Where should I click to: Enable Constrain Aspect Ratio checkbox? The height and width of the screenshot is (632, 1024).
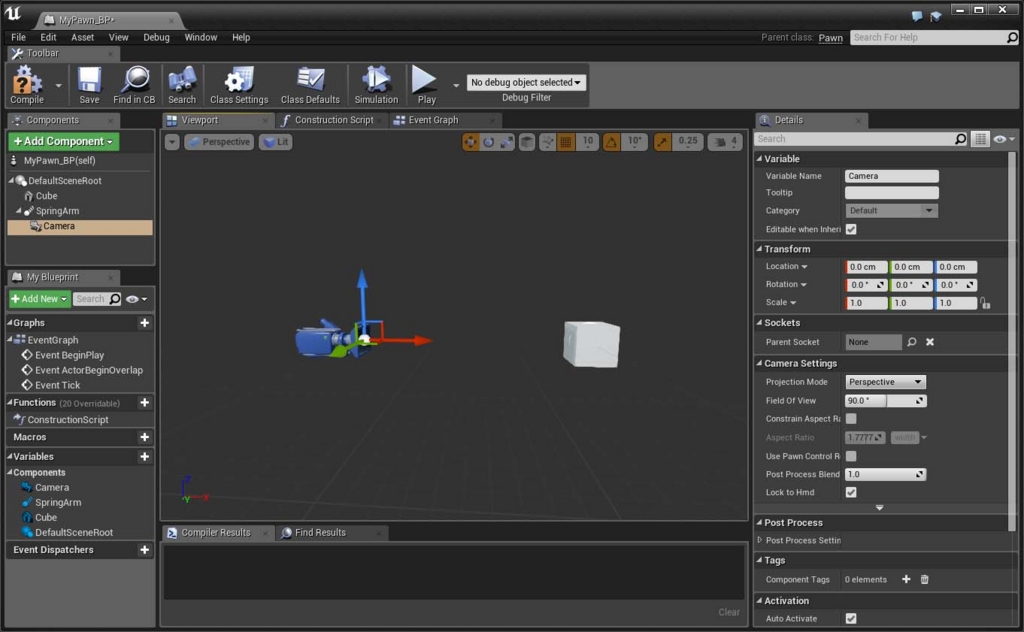[x=851, y=419]
